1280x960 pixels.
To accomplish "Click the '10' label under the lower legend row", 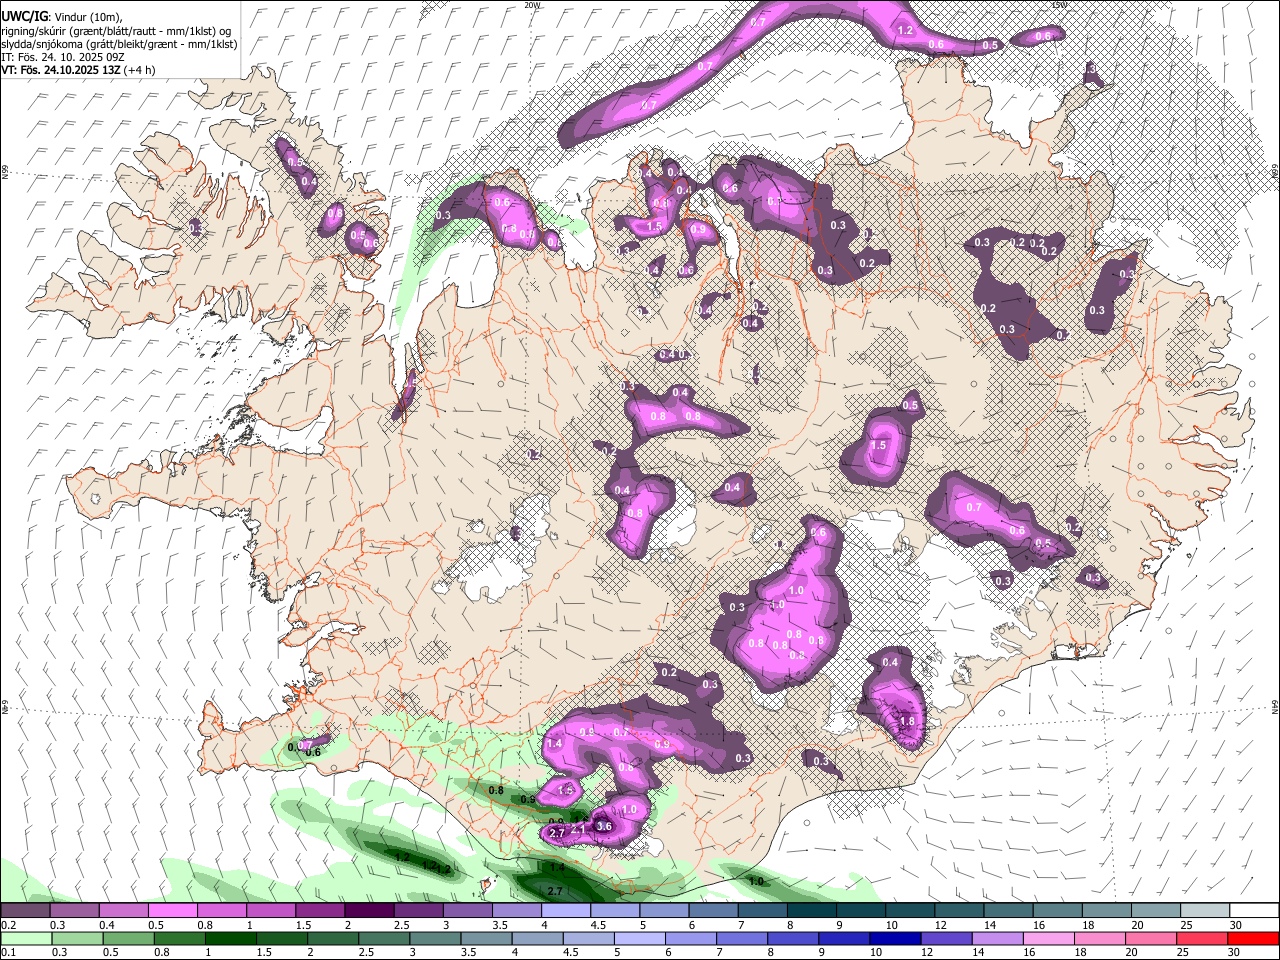I will pos(875,952).
